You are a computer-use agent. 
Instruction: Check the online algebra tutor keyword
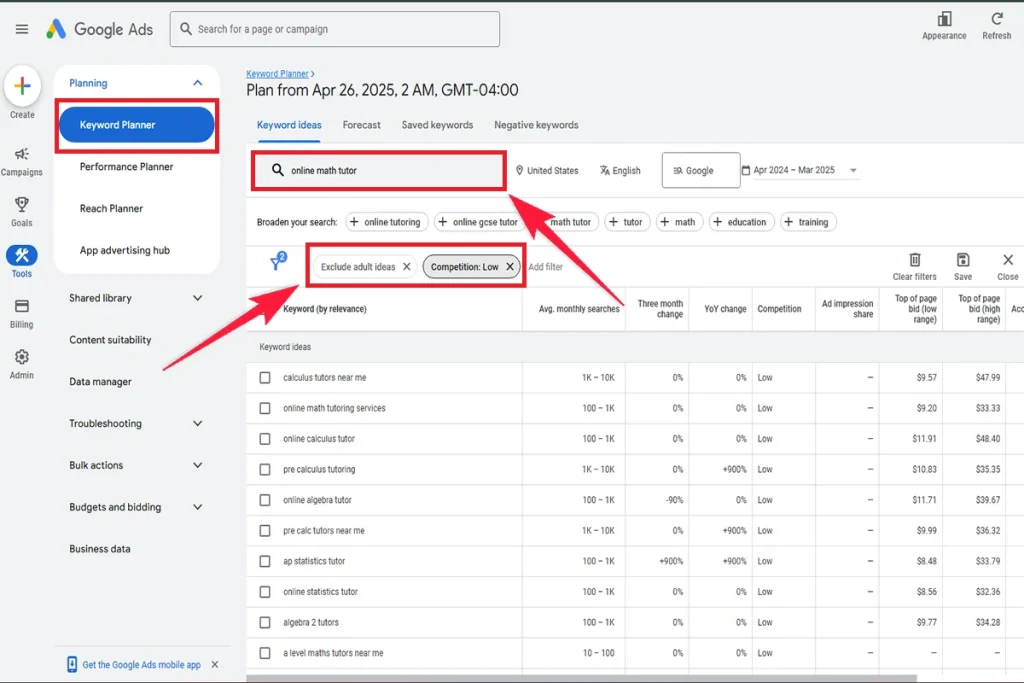click(x=265, y=500)
